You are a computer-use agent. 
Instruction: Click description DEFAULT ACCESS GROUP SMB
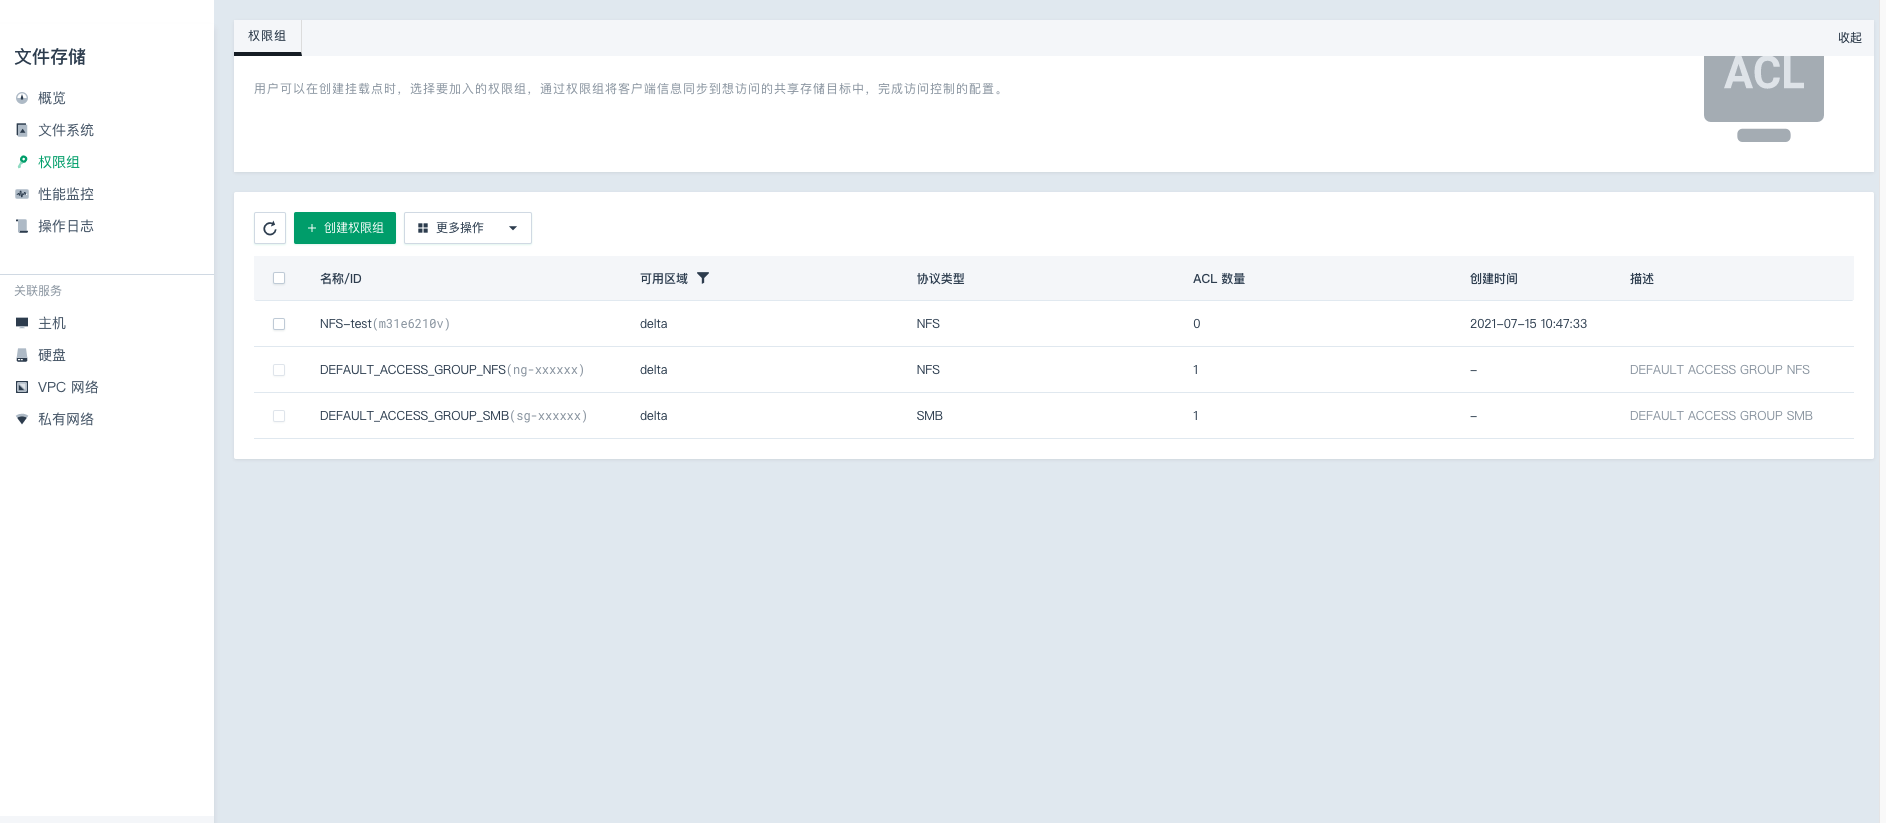tap(1721, 416)
